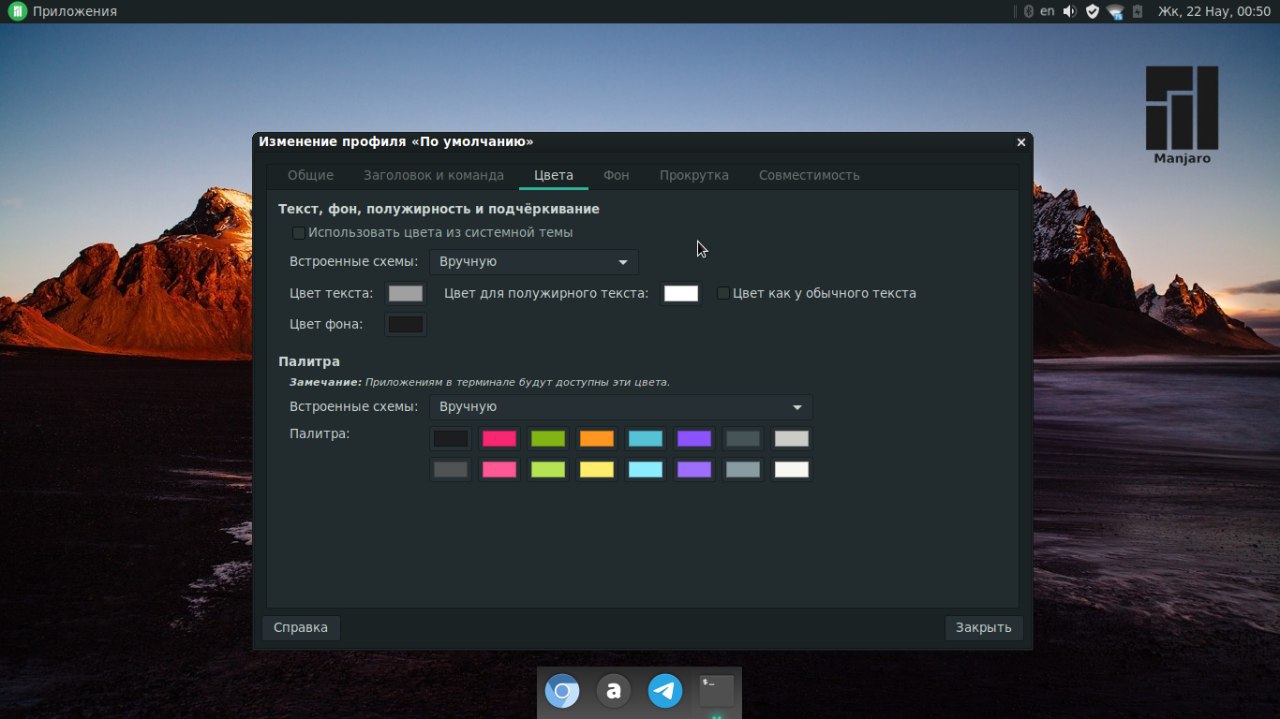Click the 'Справка' help button
Viewport: 1280px width, 719px height.
(x=300, y=628)
